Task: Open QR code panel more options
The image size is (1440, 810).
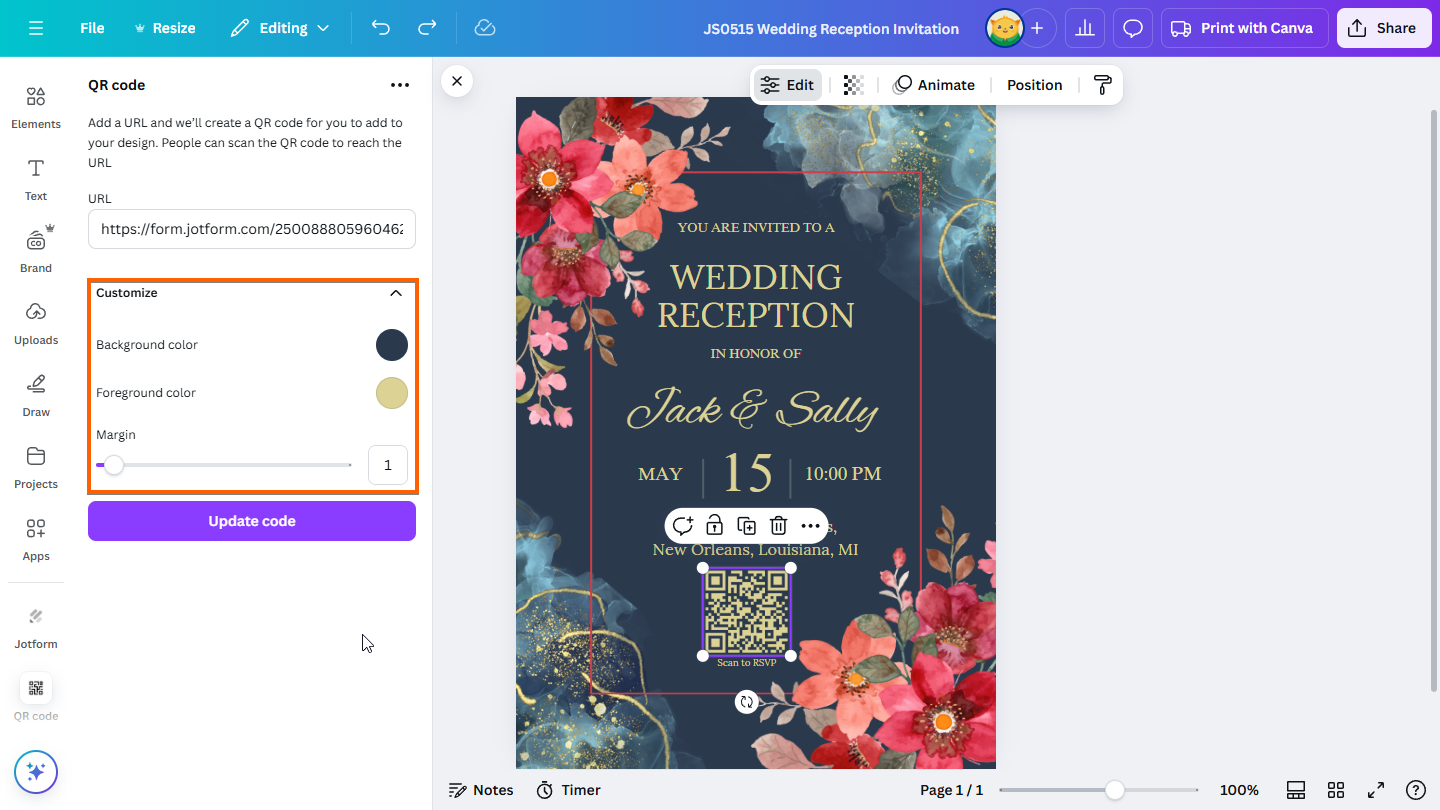Action: [400, 85]
